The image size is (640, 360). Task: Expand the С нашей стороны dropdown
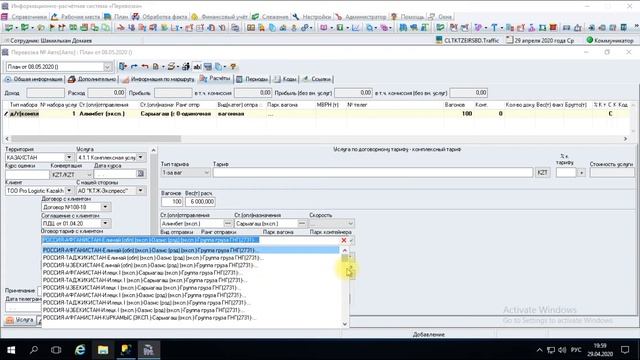pyautogui.click(x=141, y=191)
